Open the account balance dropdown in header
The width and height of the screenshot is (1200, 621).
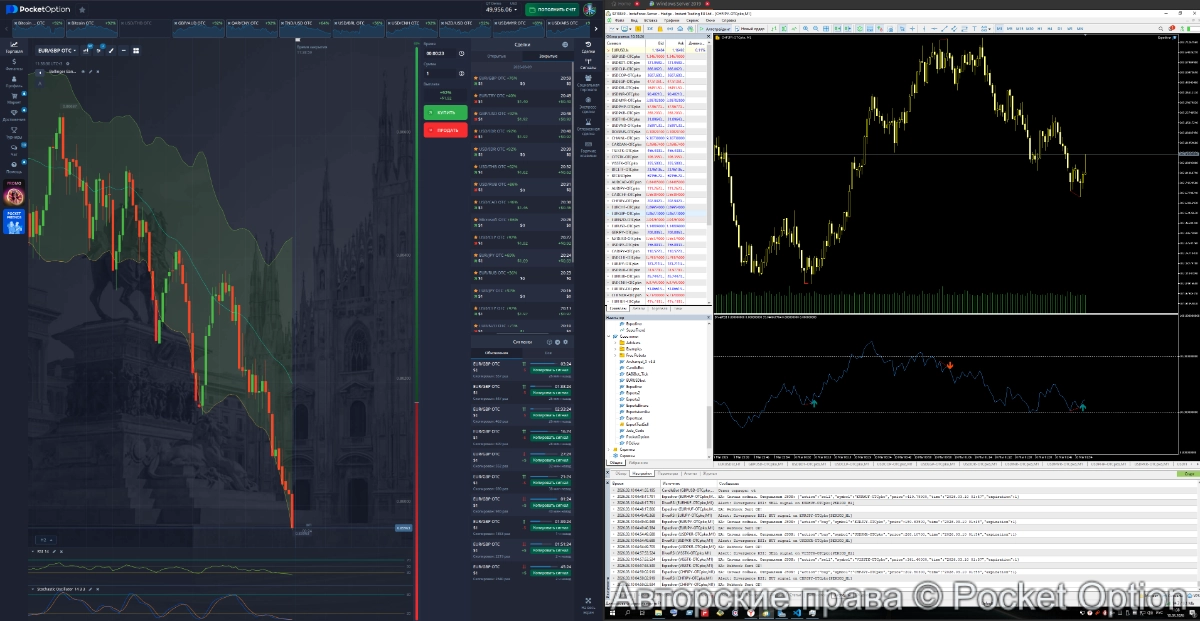click(x=500, y=9)
